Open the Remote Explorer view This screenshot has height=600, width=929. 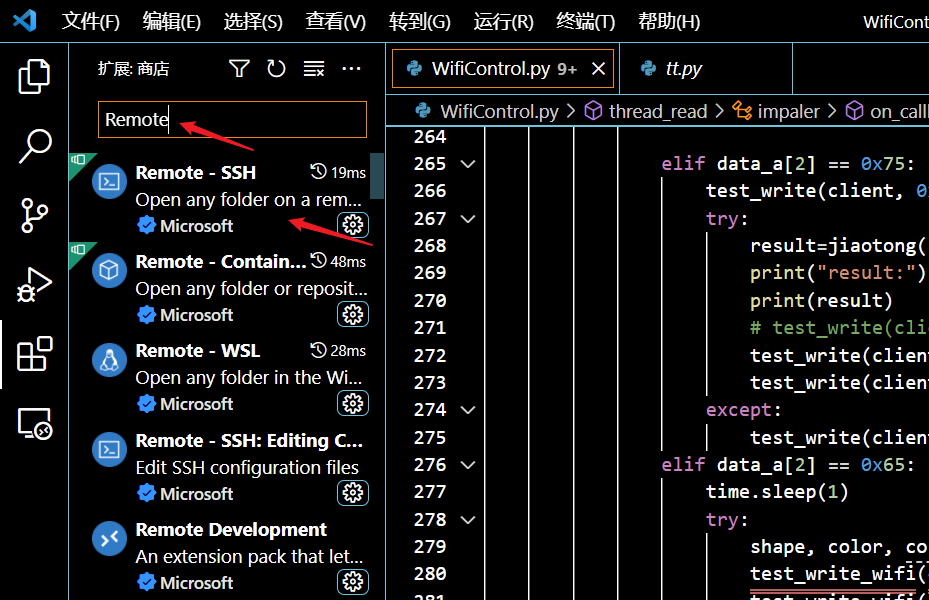click(x=35, y=423)
